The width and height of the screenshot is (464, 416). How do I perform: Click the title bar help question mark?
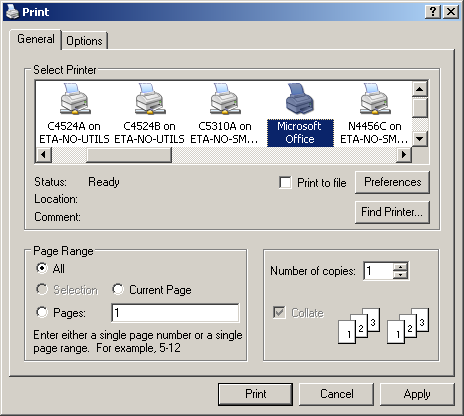tap(433, 12)
